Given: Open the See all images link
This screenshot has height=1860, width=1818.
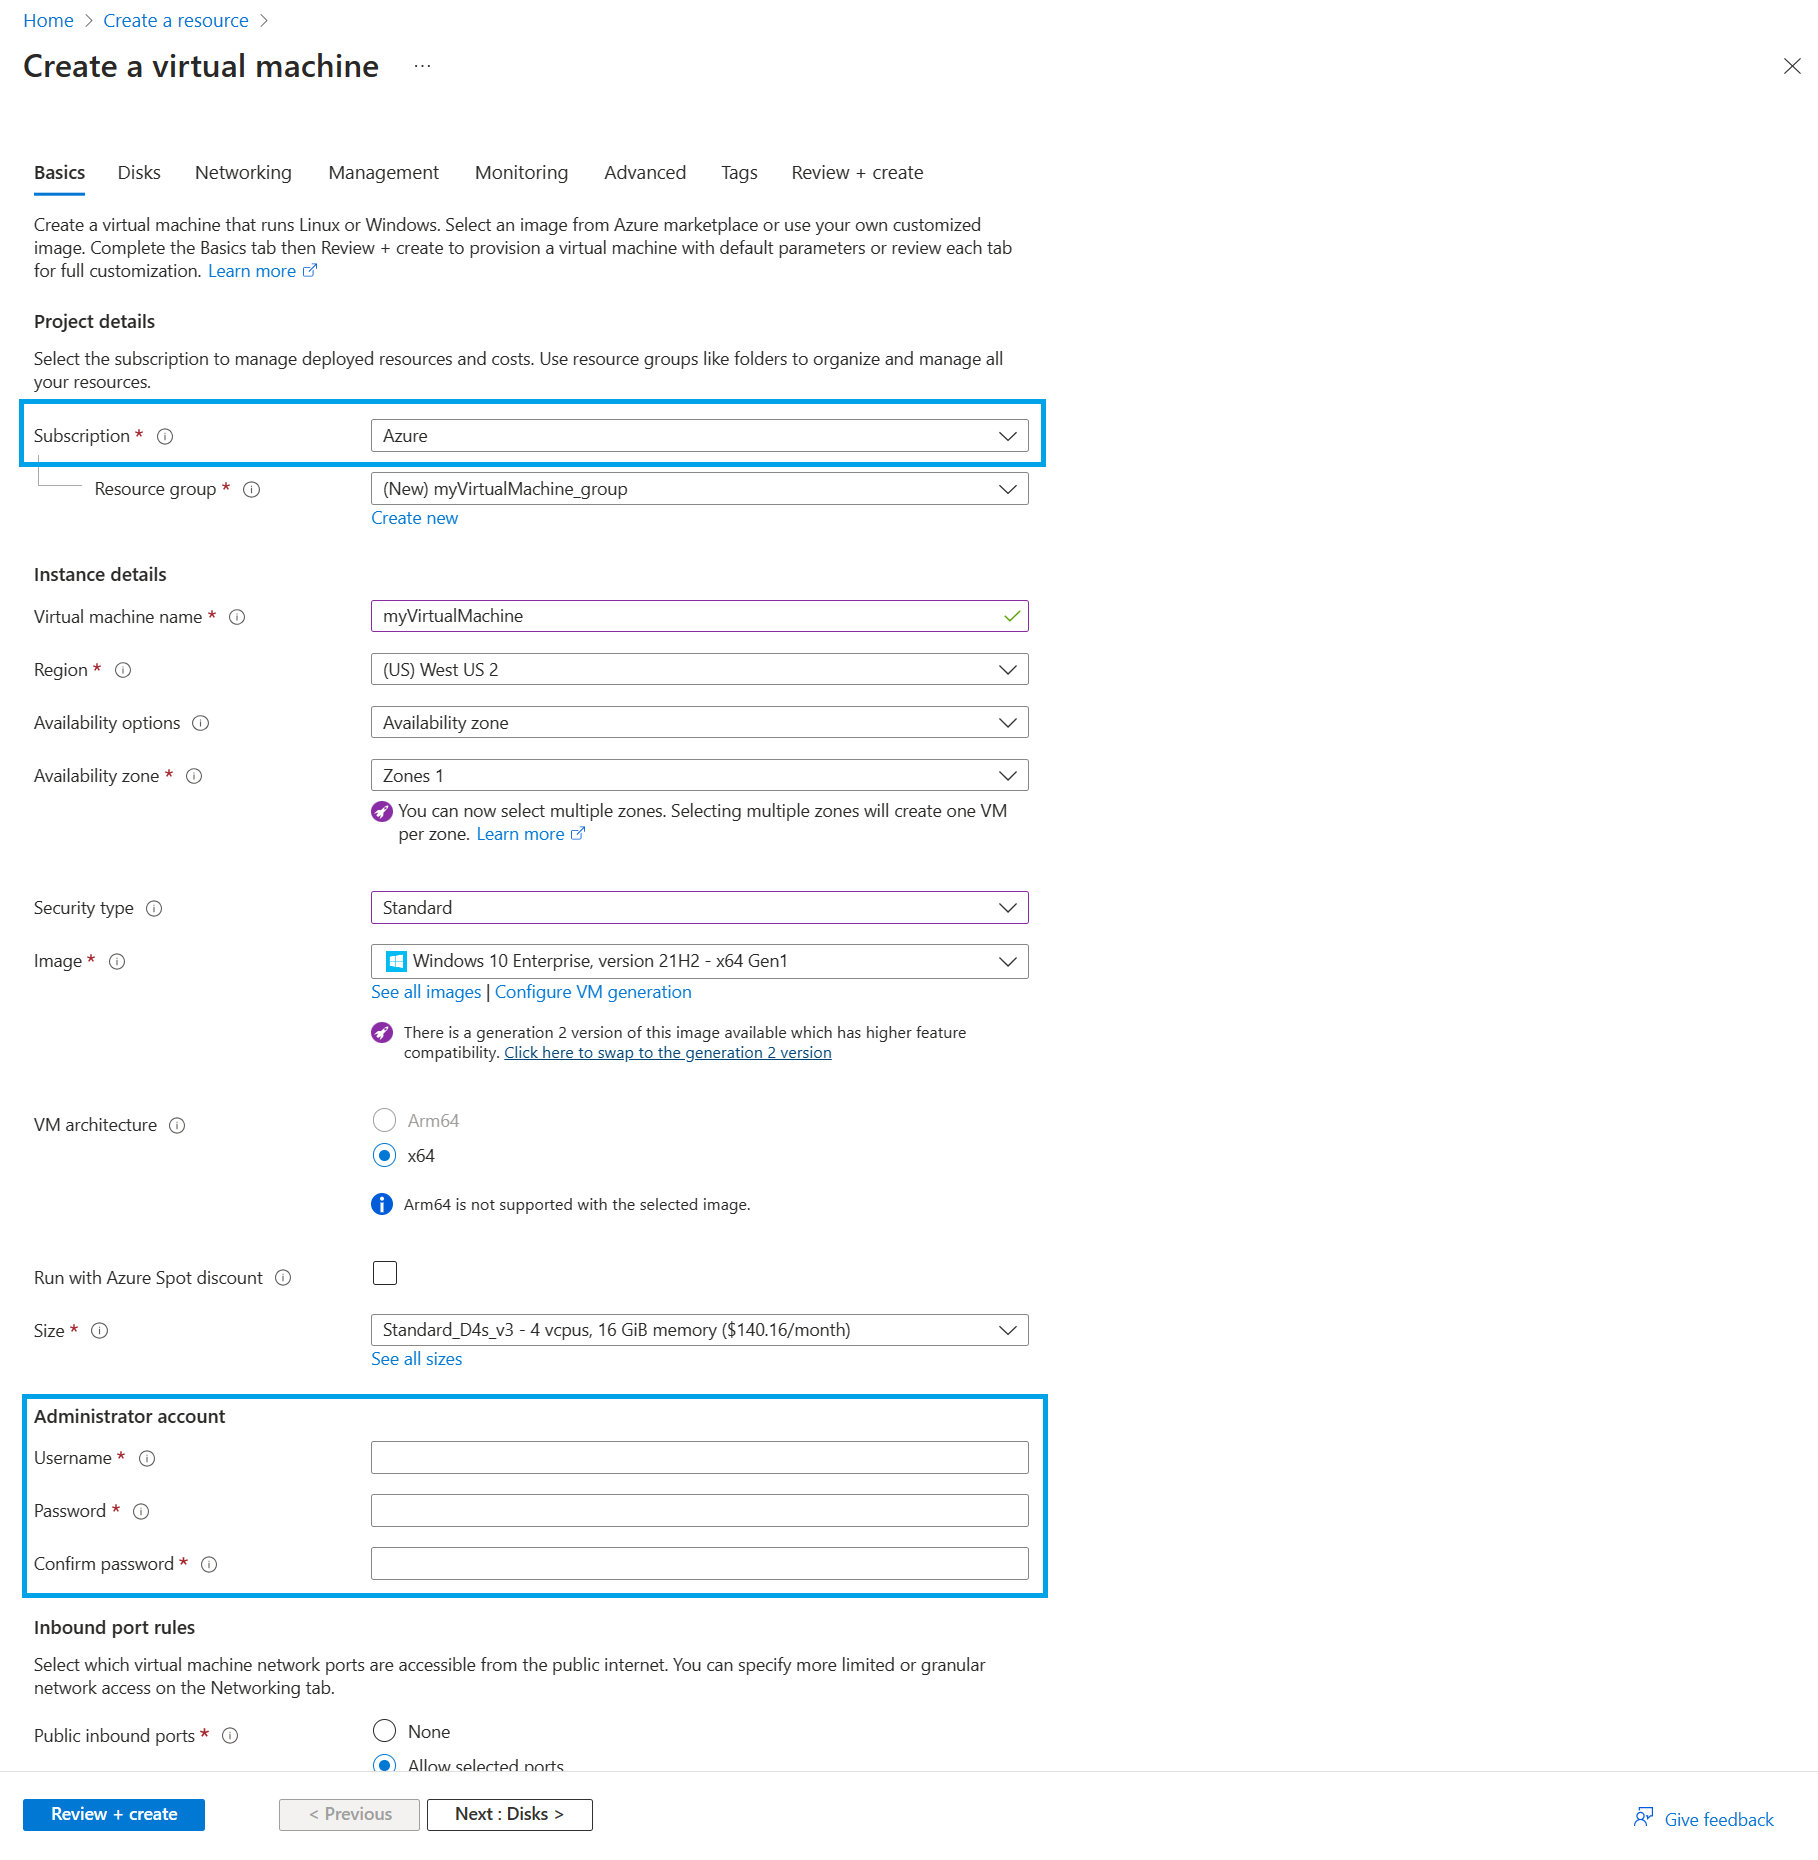Looking at the screenshot, I should [x=426, y=993].
